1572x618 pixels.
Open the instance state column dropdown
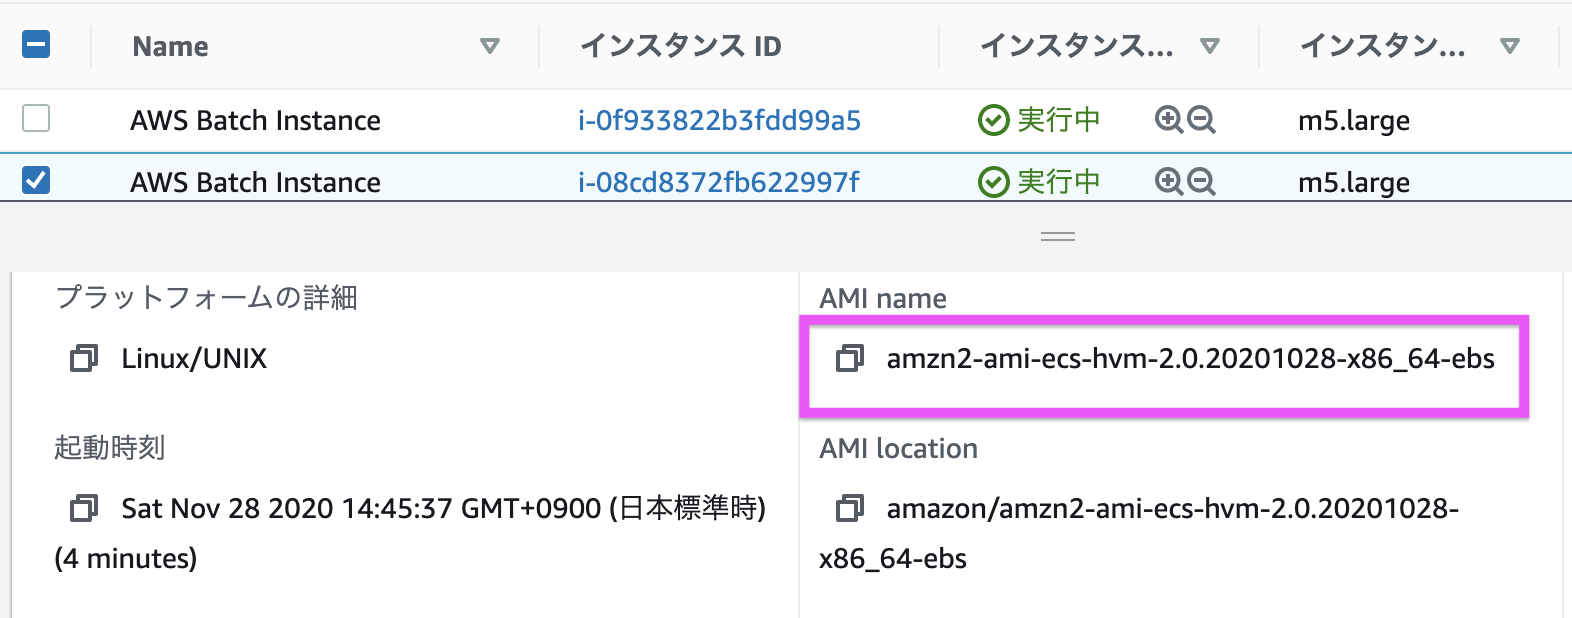tap(1211, 45)
